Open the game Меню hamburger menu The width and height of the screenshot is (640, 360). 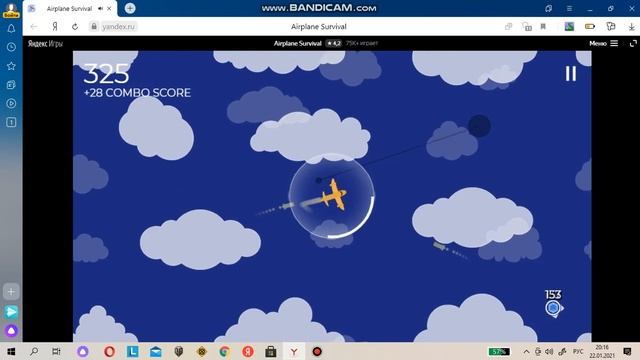pos(604,43)
